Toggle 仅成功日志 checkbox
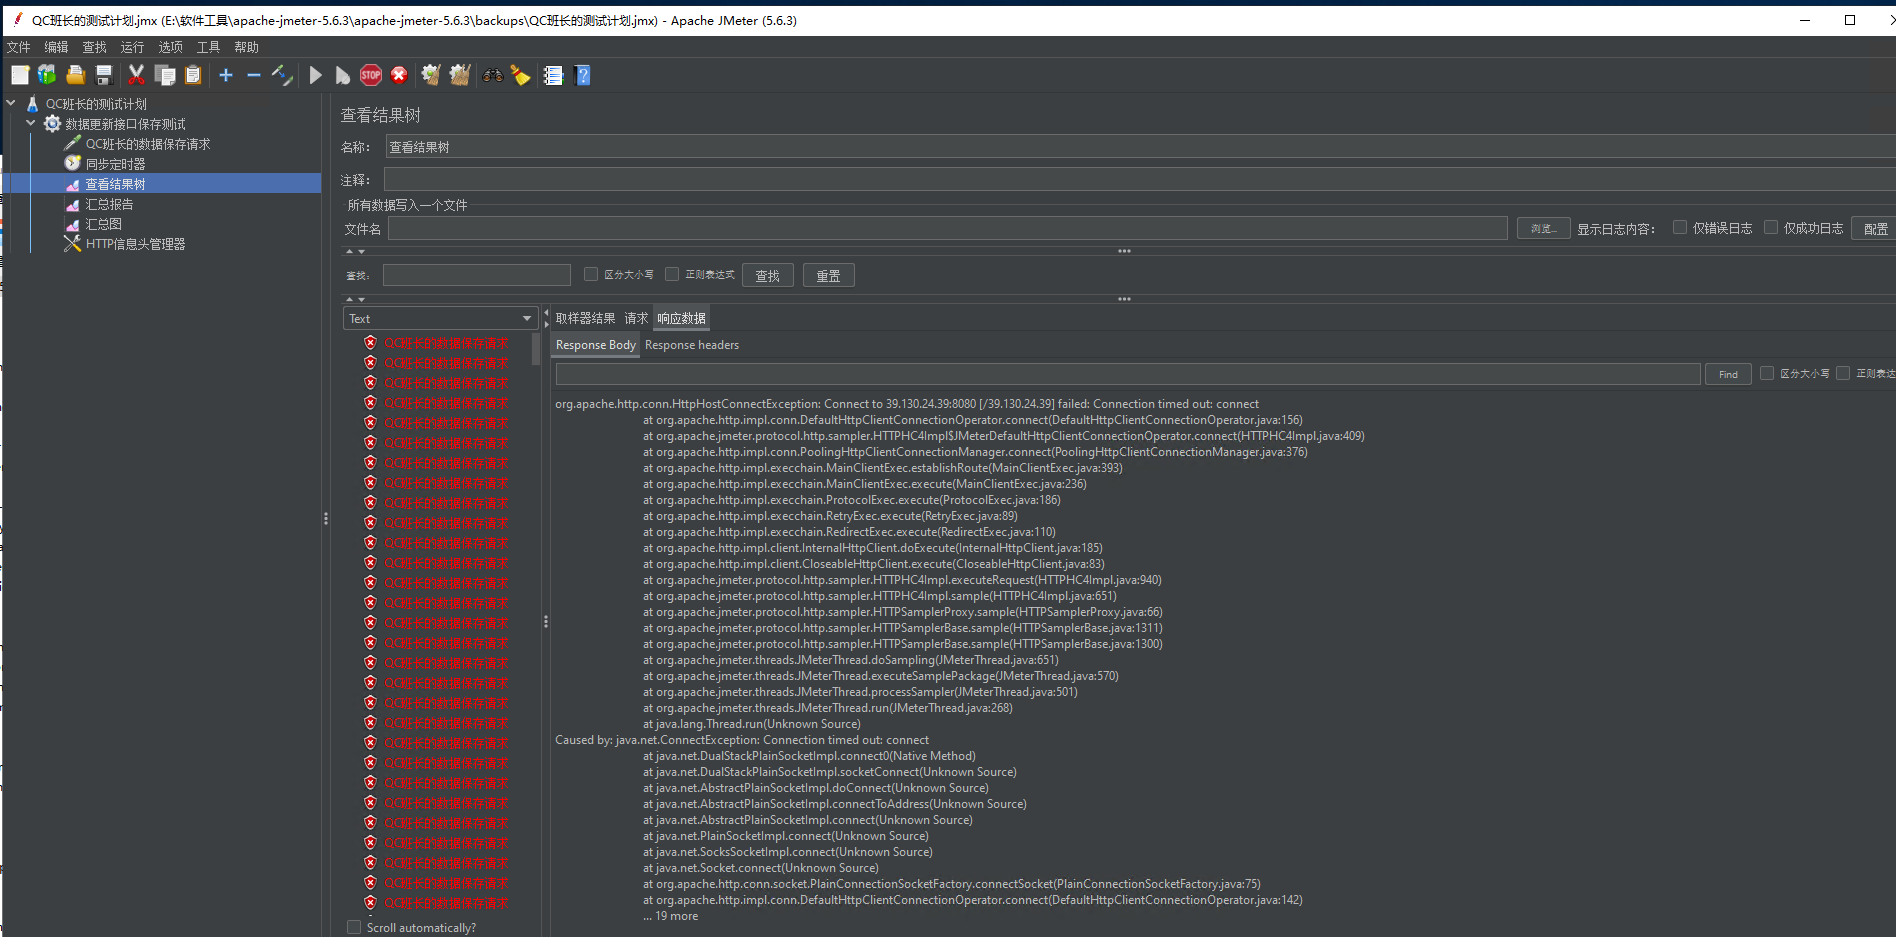 1771,227
